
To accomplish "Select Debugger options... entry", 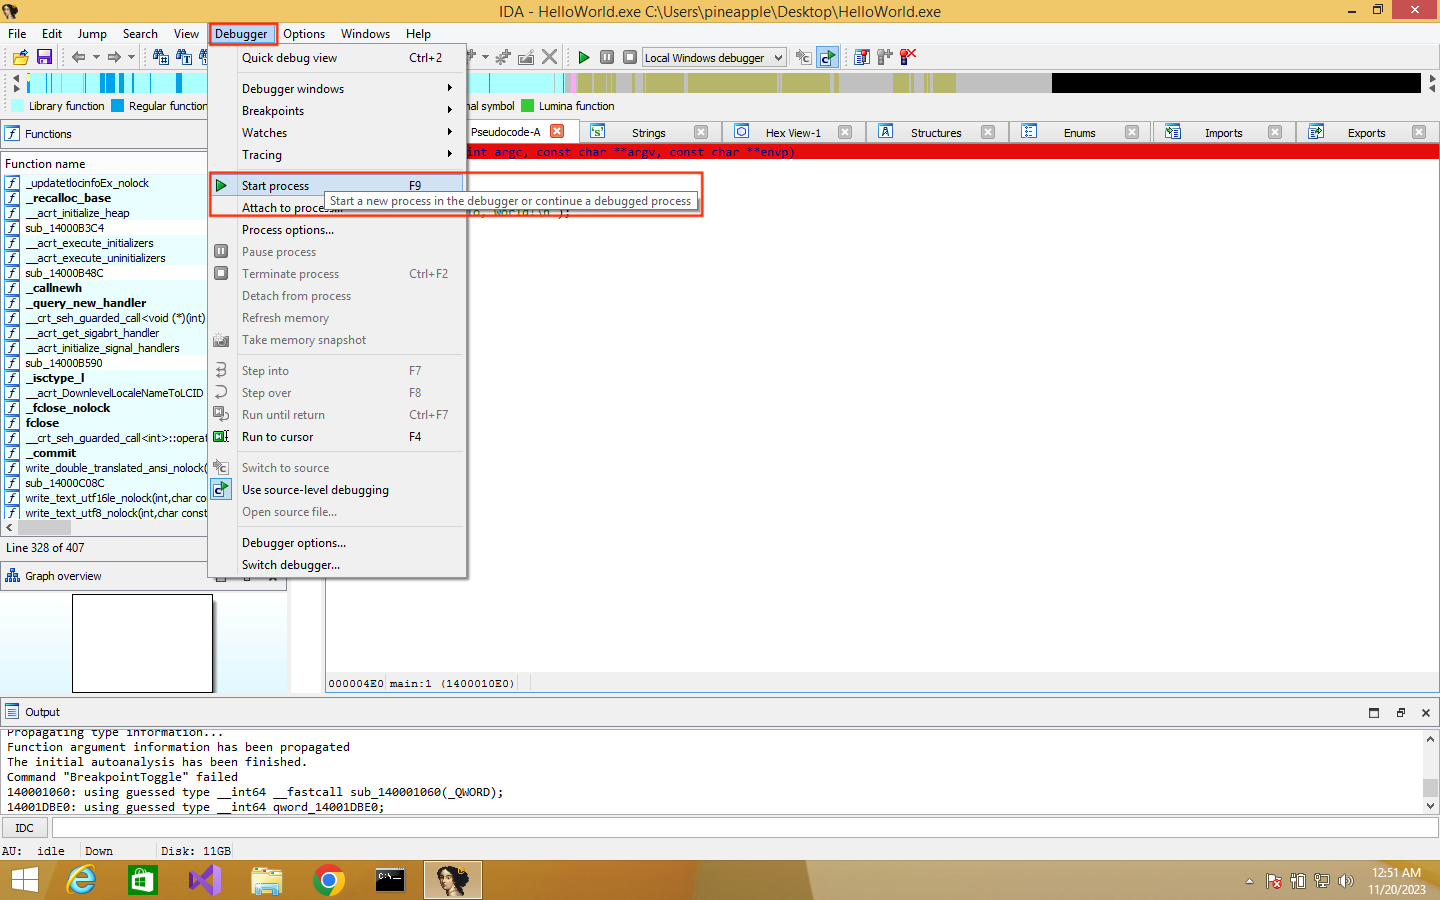I will [x=337, y=543].
